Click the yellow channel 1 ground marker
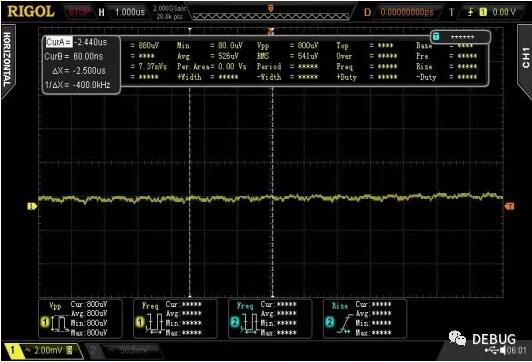Image resolution: width=532 pixels, height=362 pixels. click(32, 206)
